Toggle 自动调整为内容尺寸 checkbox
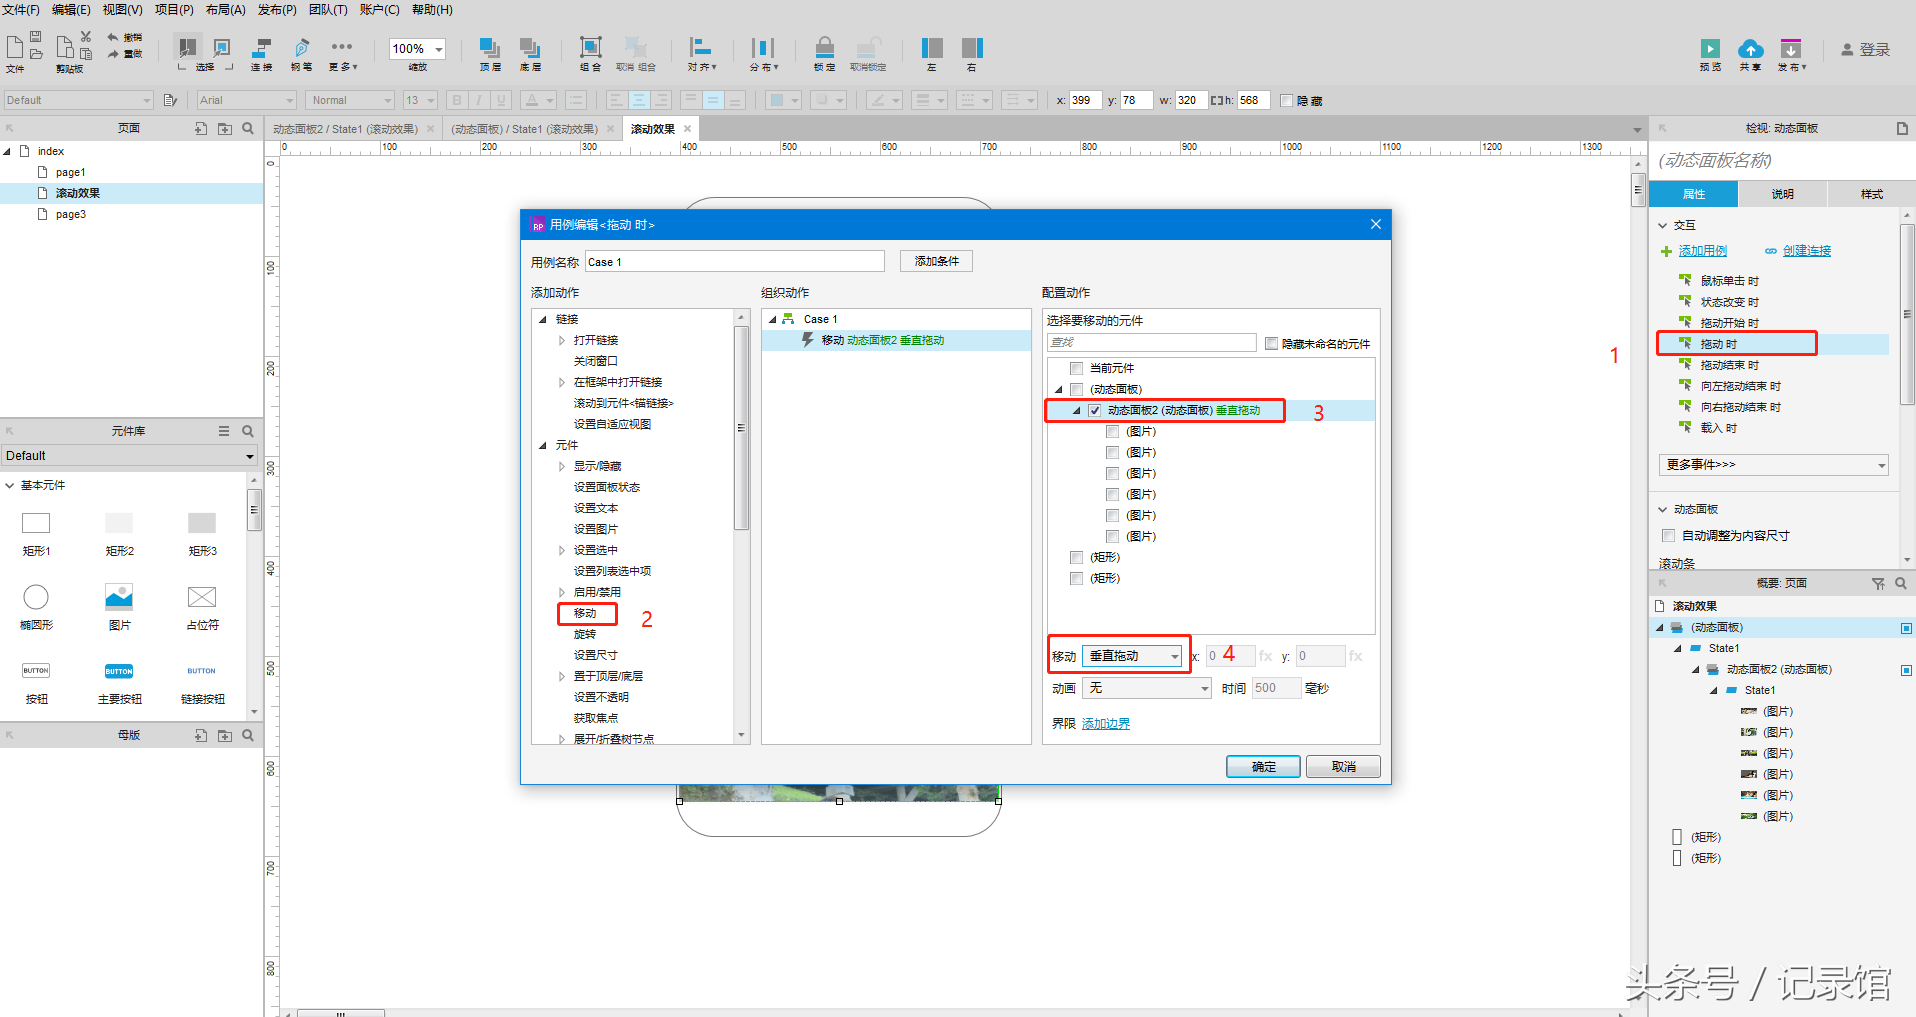The height and width of the screenshot is (1017, 1916). click(x=1668, y=535)
